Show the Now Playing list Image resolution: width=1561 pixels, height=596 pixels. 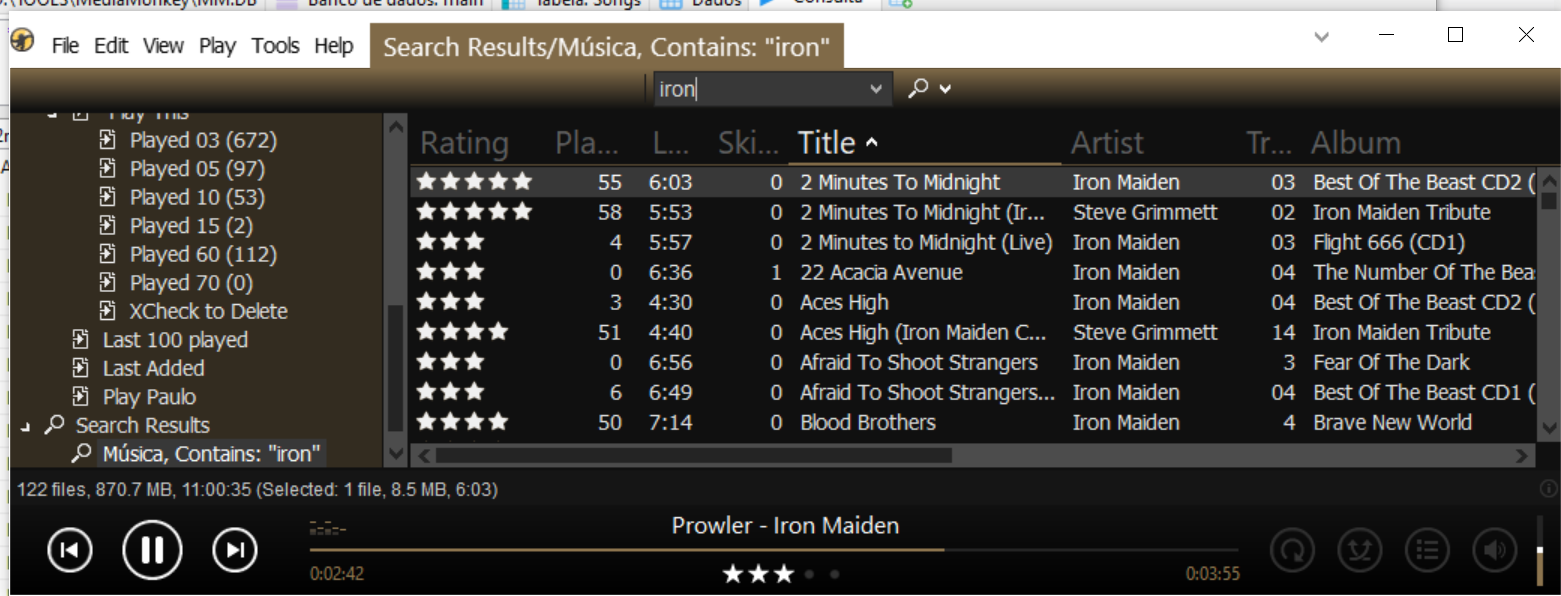[1427, 550]
